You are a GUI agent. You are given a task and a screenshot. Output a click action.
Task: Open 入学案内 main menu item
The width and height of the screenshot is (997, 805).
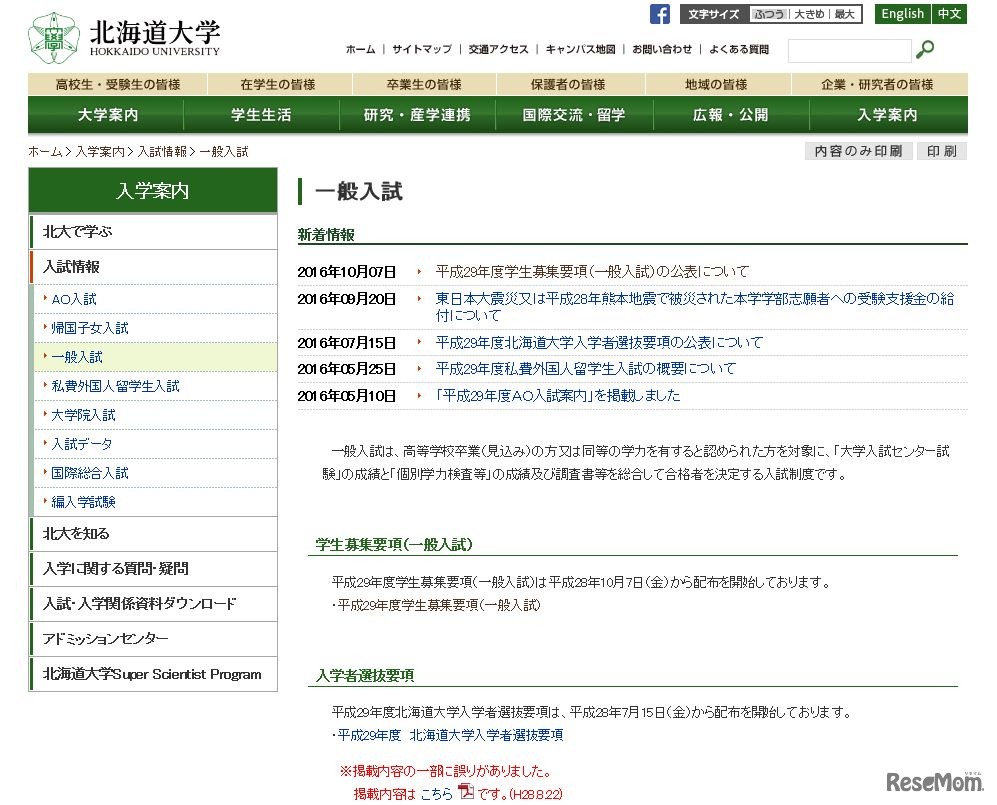coord(887,114)
